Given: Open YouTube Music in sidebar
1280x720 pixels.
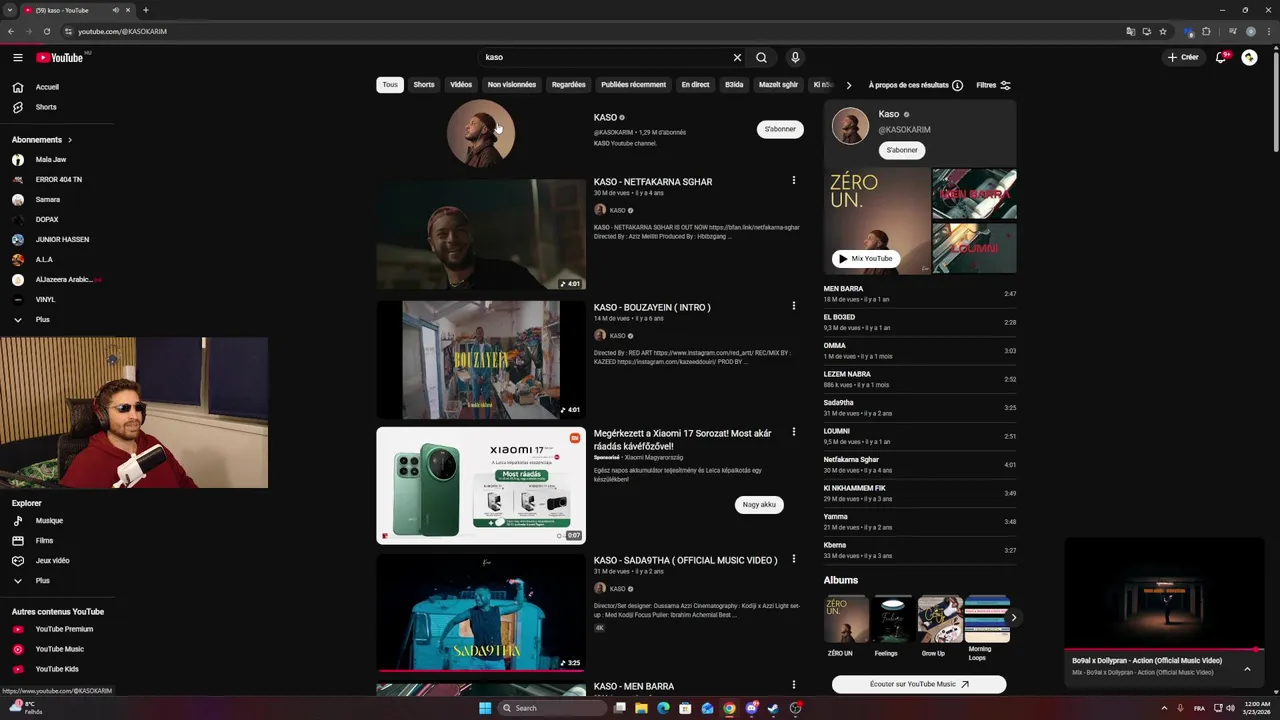Looking at the screenshot, I should [x=57, y=649].
